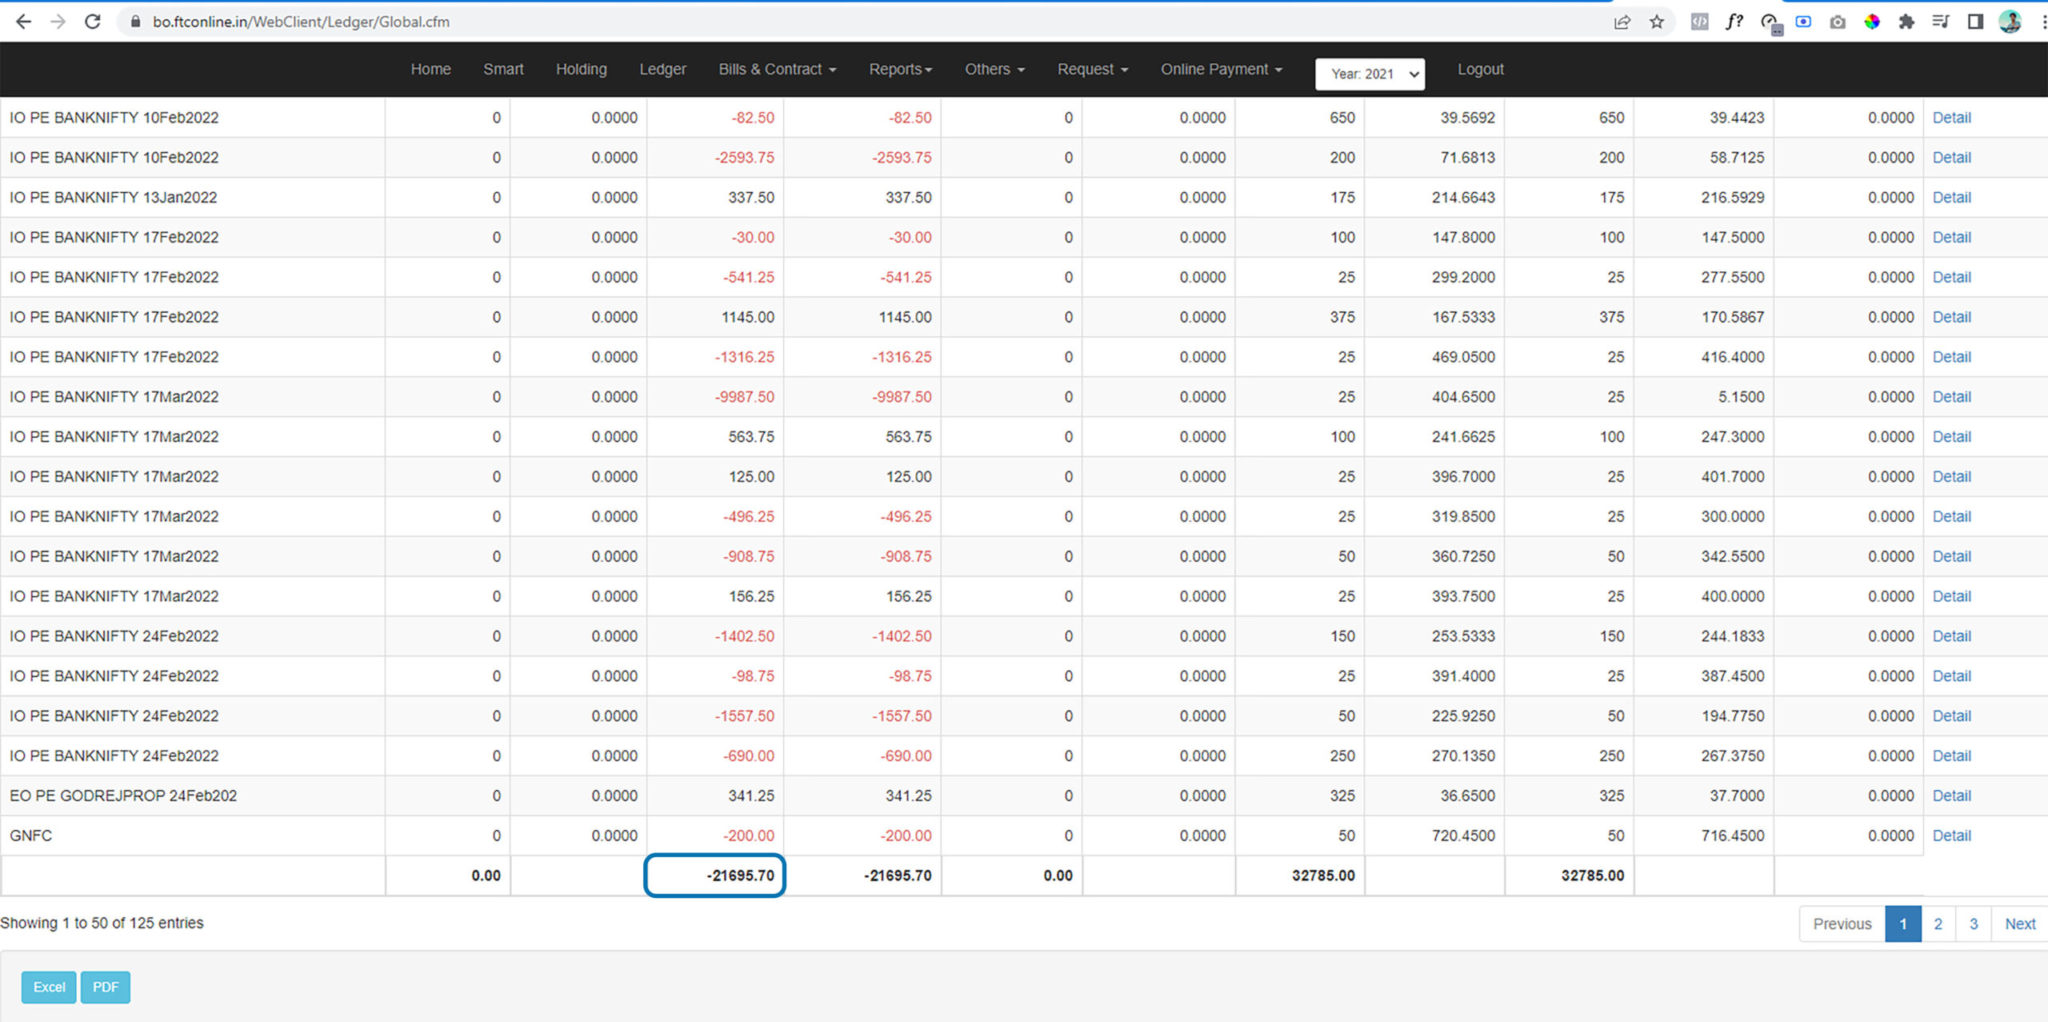Click the share page icon in address bar
Image resolution: width=2048 pixels, height=1022 pixels.
(x=1622, y=22)
